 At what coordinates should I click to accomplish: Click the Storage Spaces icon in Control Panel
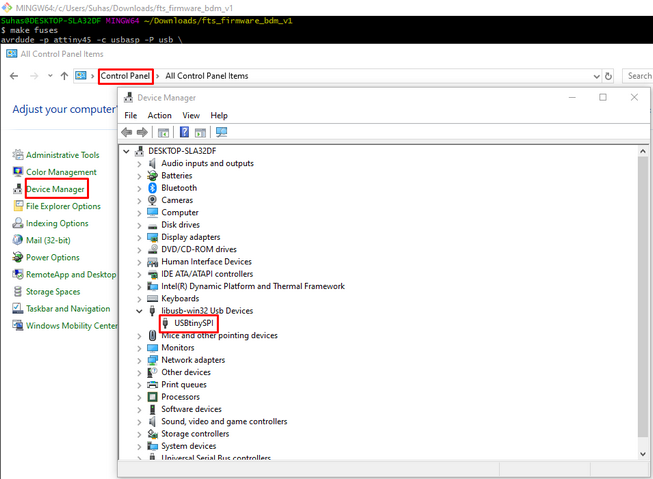pyautogui.click(x=17, y=292)
